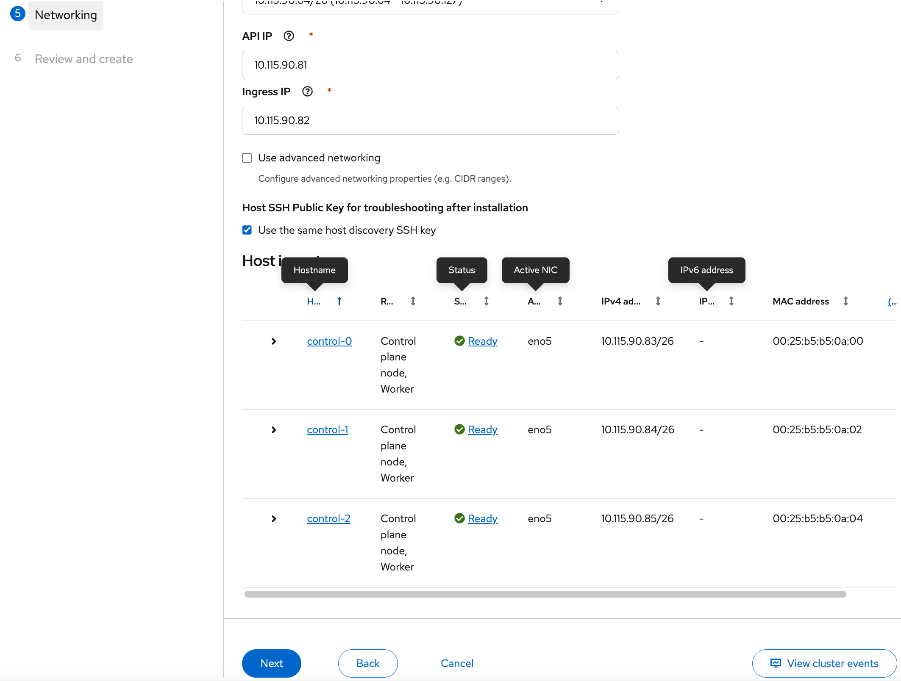This screenshot has height=681, width=901.
Task: Sort the table by Hostname column
Action: (339, 301)
